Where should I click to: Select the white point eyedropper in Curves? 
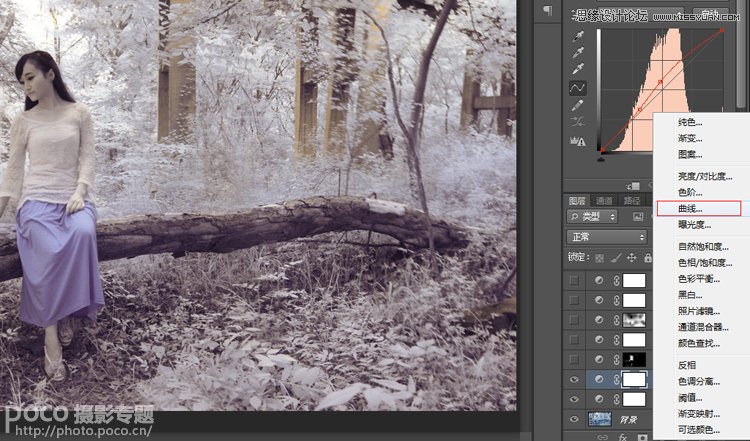(x=578, y=70)
